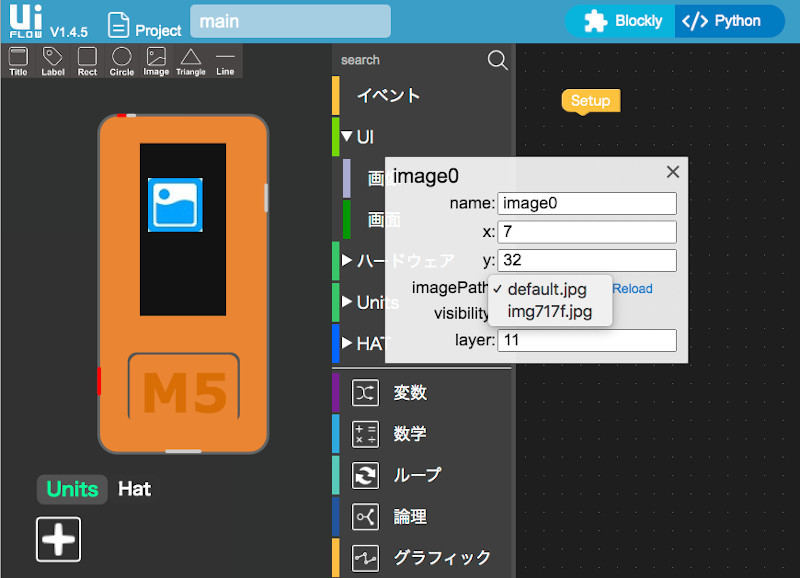Choose default.jpg in the imagePath dropdown

click(547, 289)
